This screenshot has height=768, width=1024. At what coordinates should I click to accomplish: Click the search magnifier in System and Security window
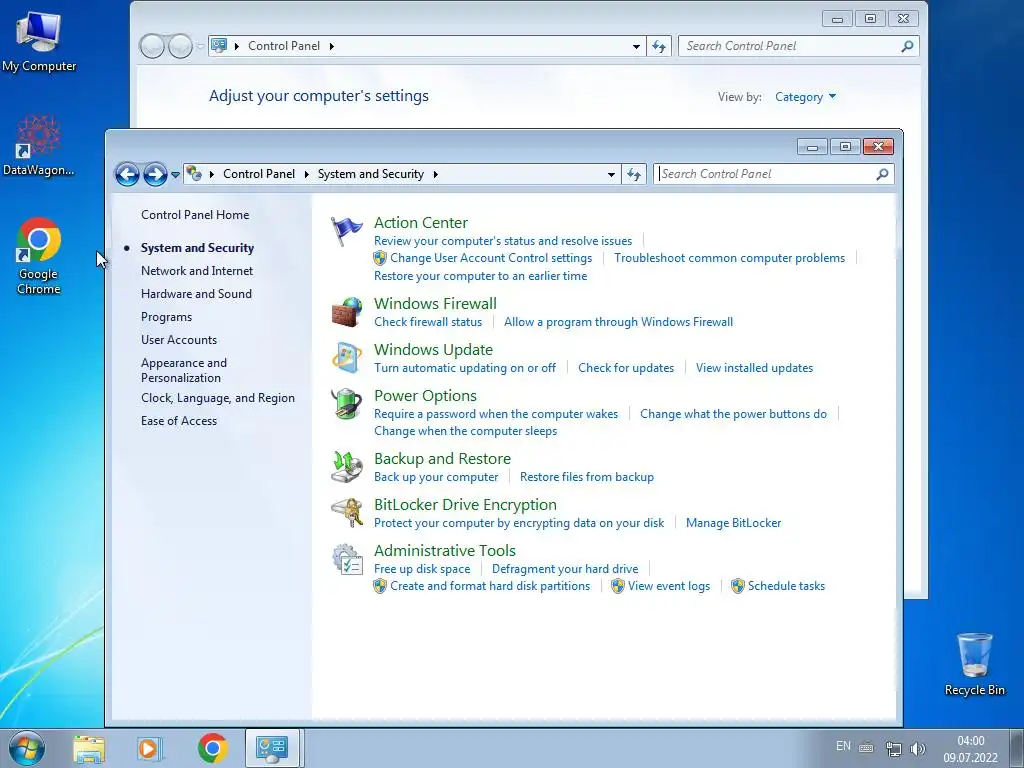(x=882, y=174)
